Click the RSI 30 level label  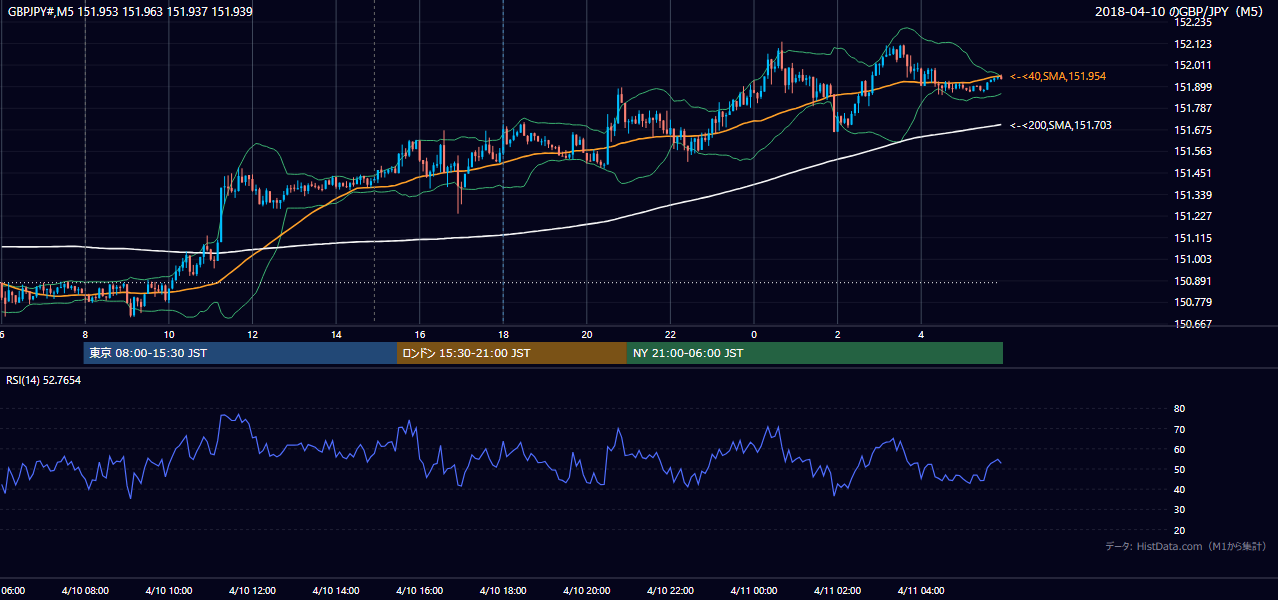[x=1179, y=510]
